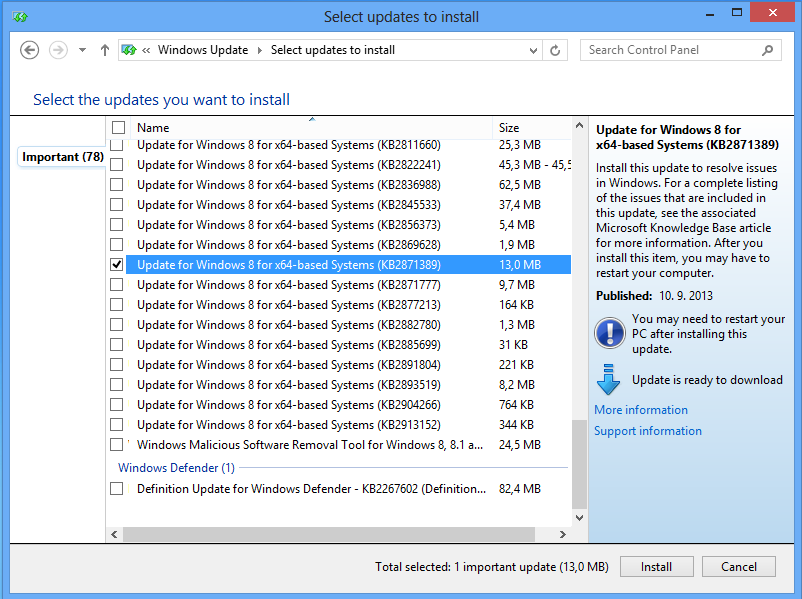Image resolution: width=802 pixels, height=599 pixels.
Task: Collapse the Windows Defender (1) group
Action: 176,468
